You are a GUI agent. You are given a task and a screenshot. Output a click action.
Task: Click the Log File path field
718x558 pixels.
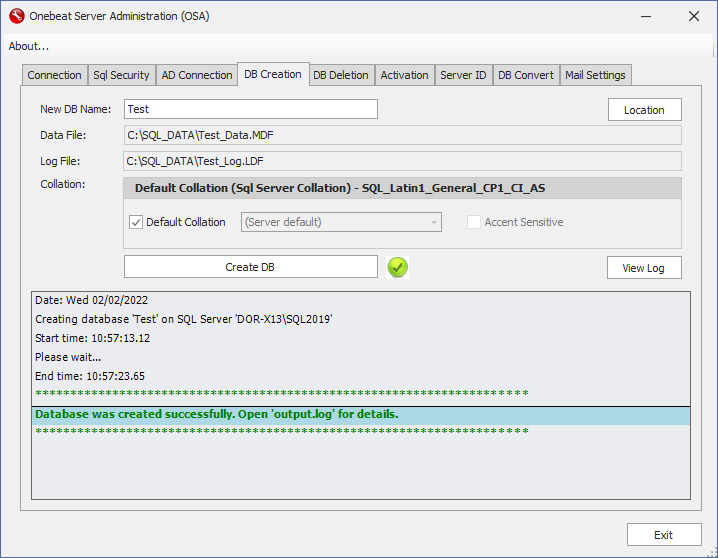(403, 161)
